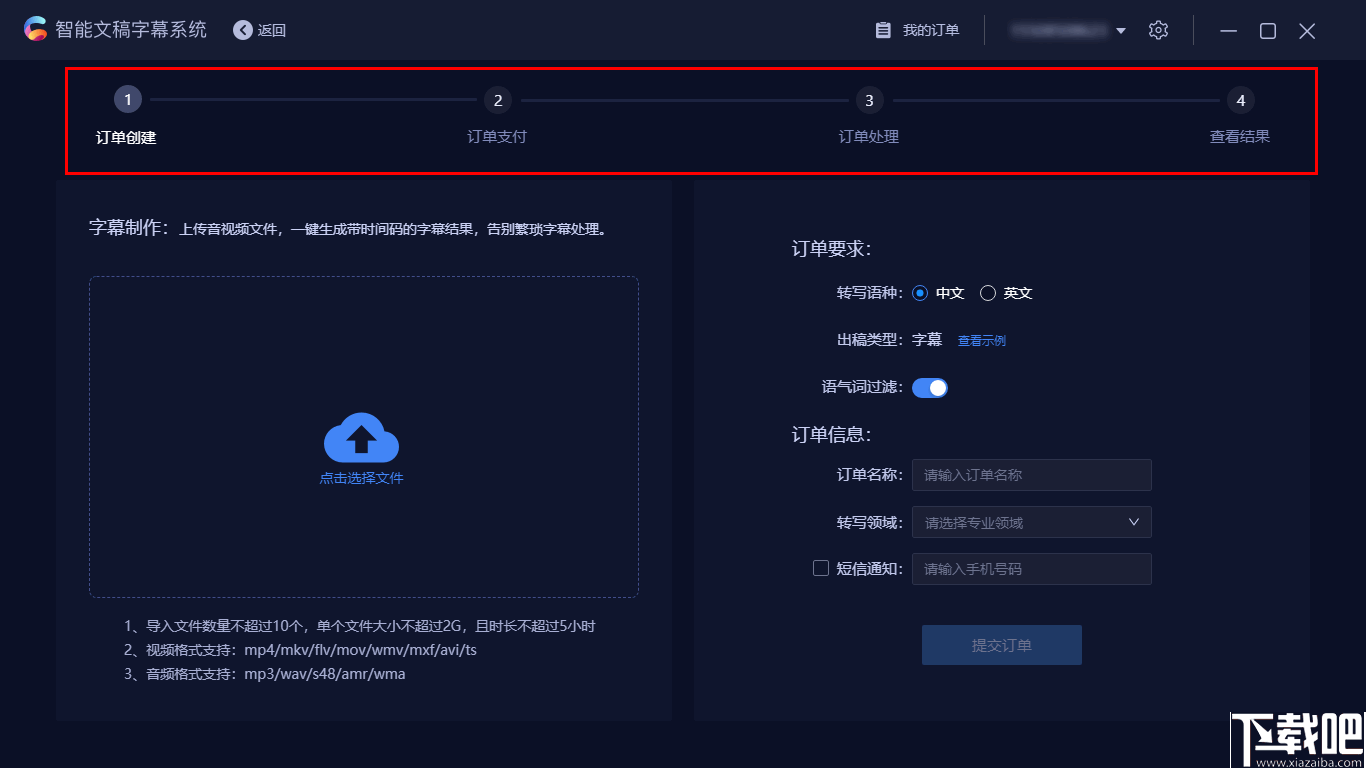Click the 订单名称 input field
The image size is (1366, 768).
click(1031, 475)
